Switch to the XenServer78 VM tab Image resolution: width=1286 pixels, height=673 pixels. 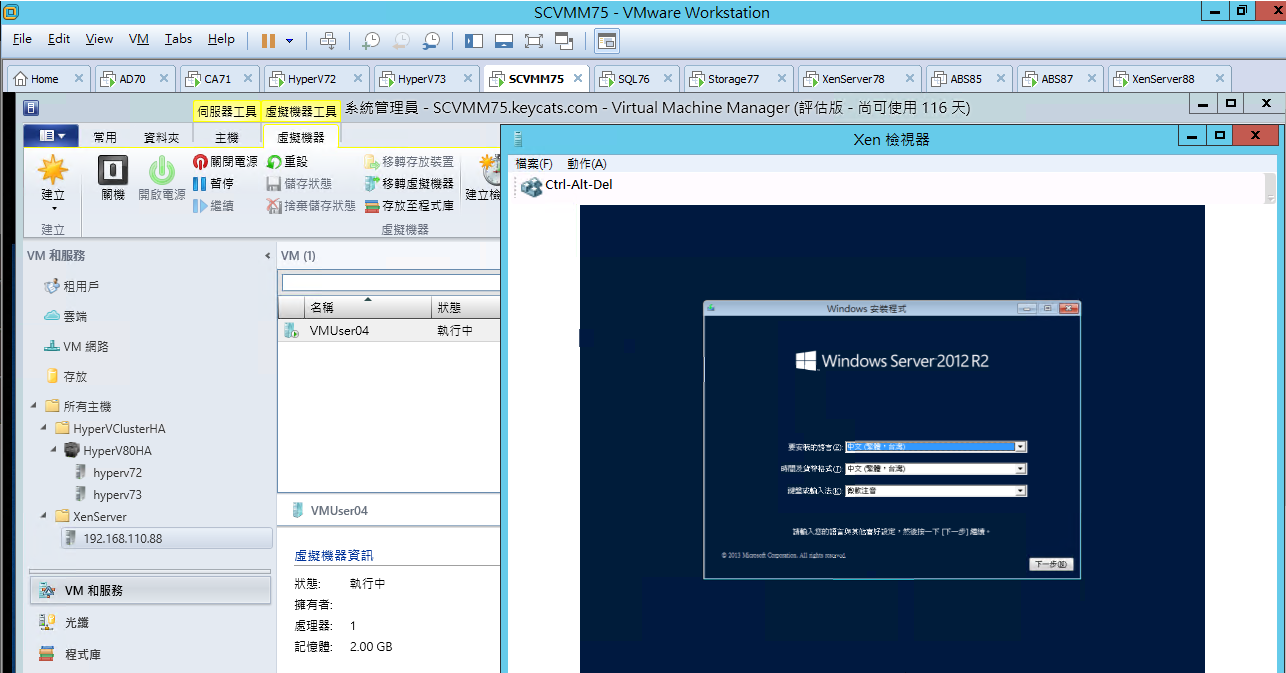click(852, 79)
